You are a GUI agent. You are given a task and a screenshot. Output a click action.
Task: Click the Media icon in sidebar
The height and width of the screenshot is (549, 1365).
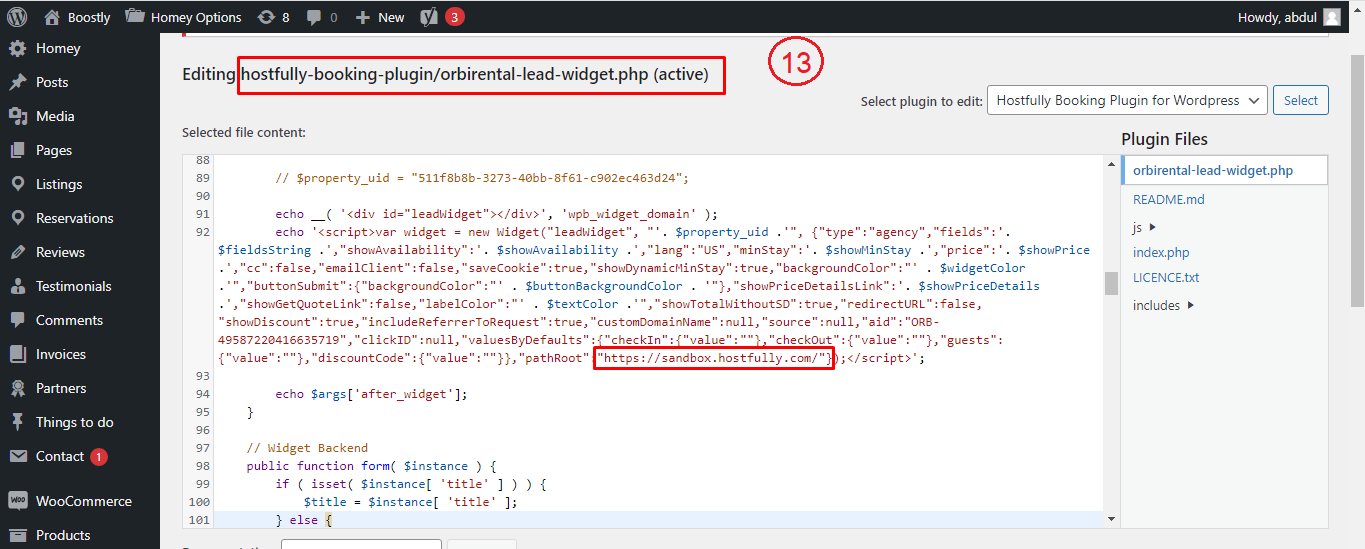17,116
